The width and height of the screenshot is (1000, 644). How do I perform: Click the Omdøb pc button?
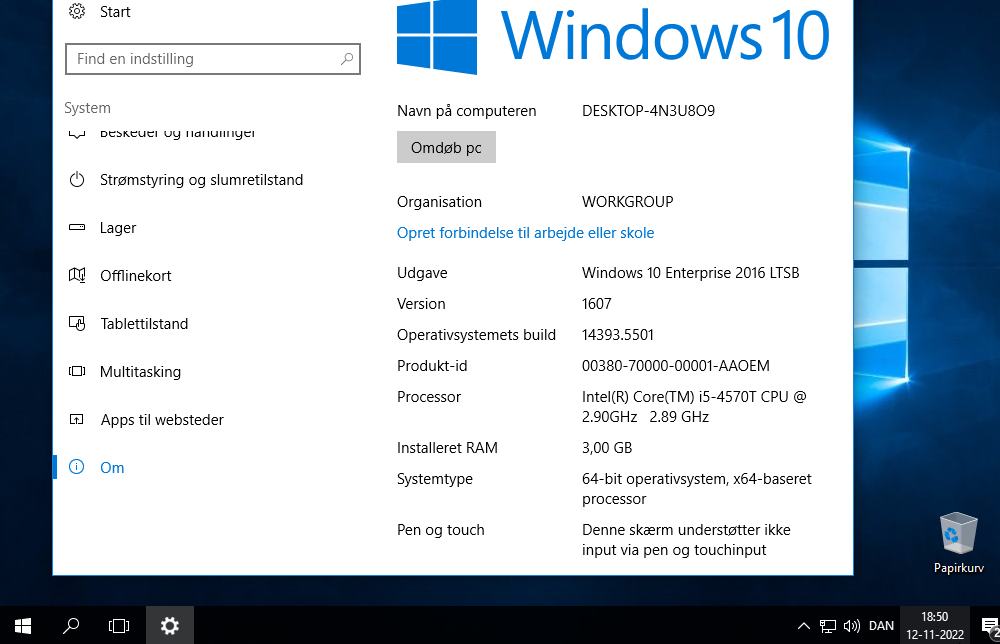point(446,147)
